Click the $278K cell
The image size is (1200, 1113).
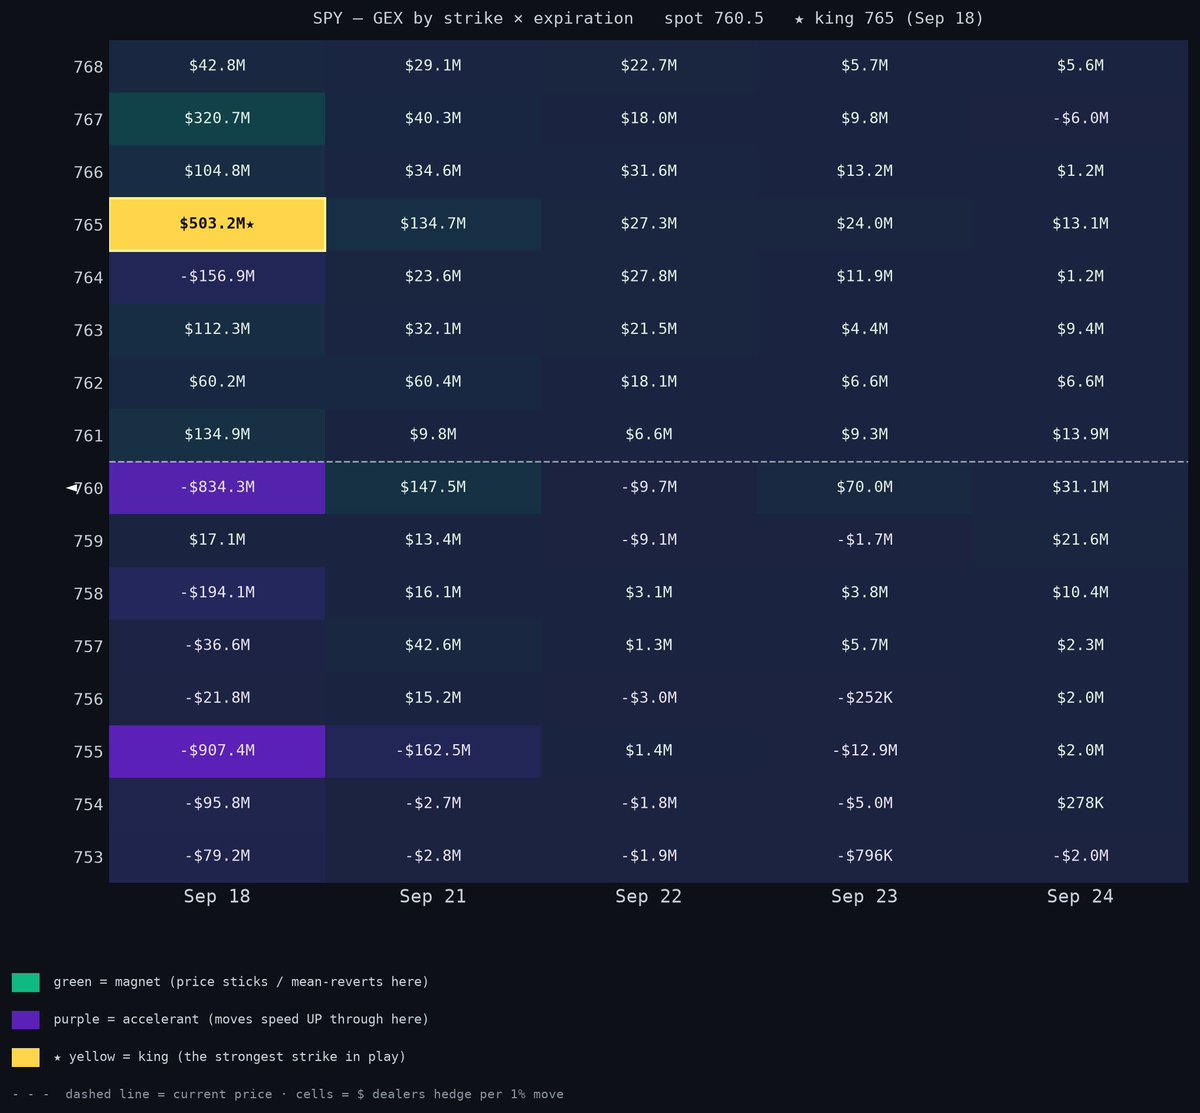tap(1080, 804)
